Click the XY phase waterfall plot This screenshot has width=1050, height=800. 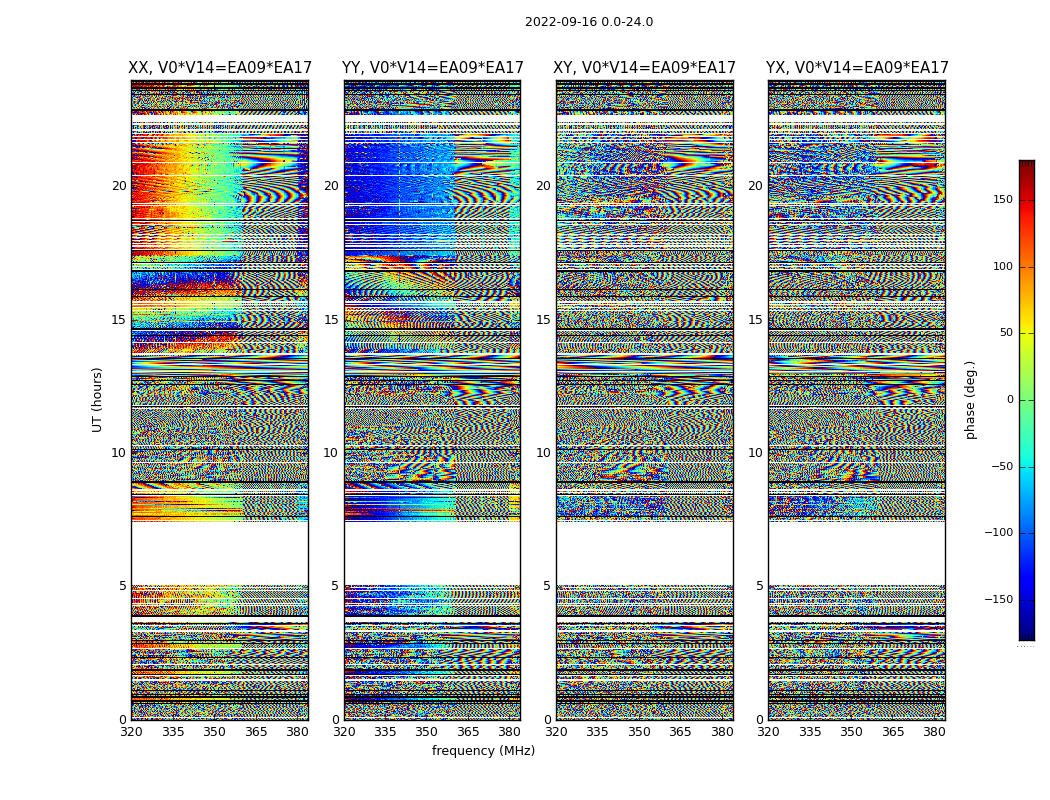(645, 400)
